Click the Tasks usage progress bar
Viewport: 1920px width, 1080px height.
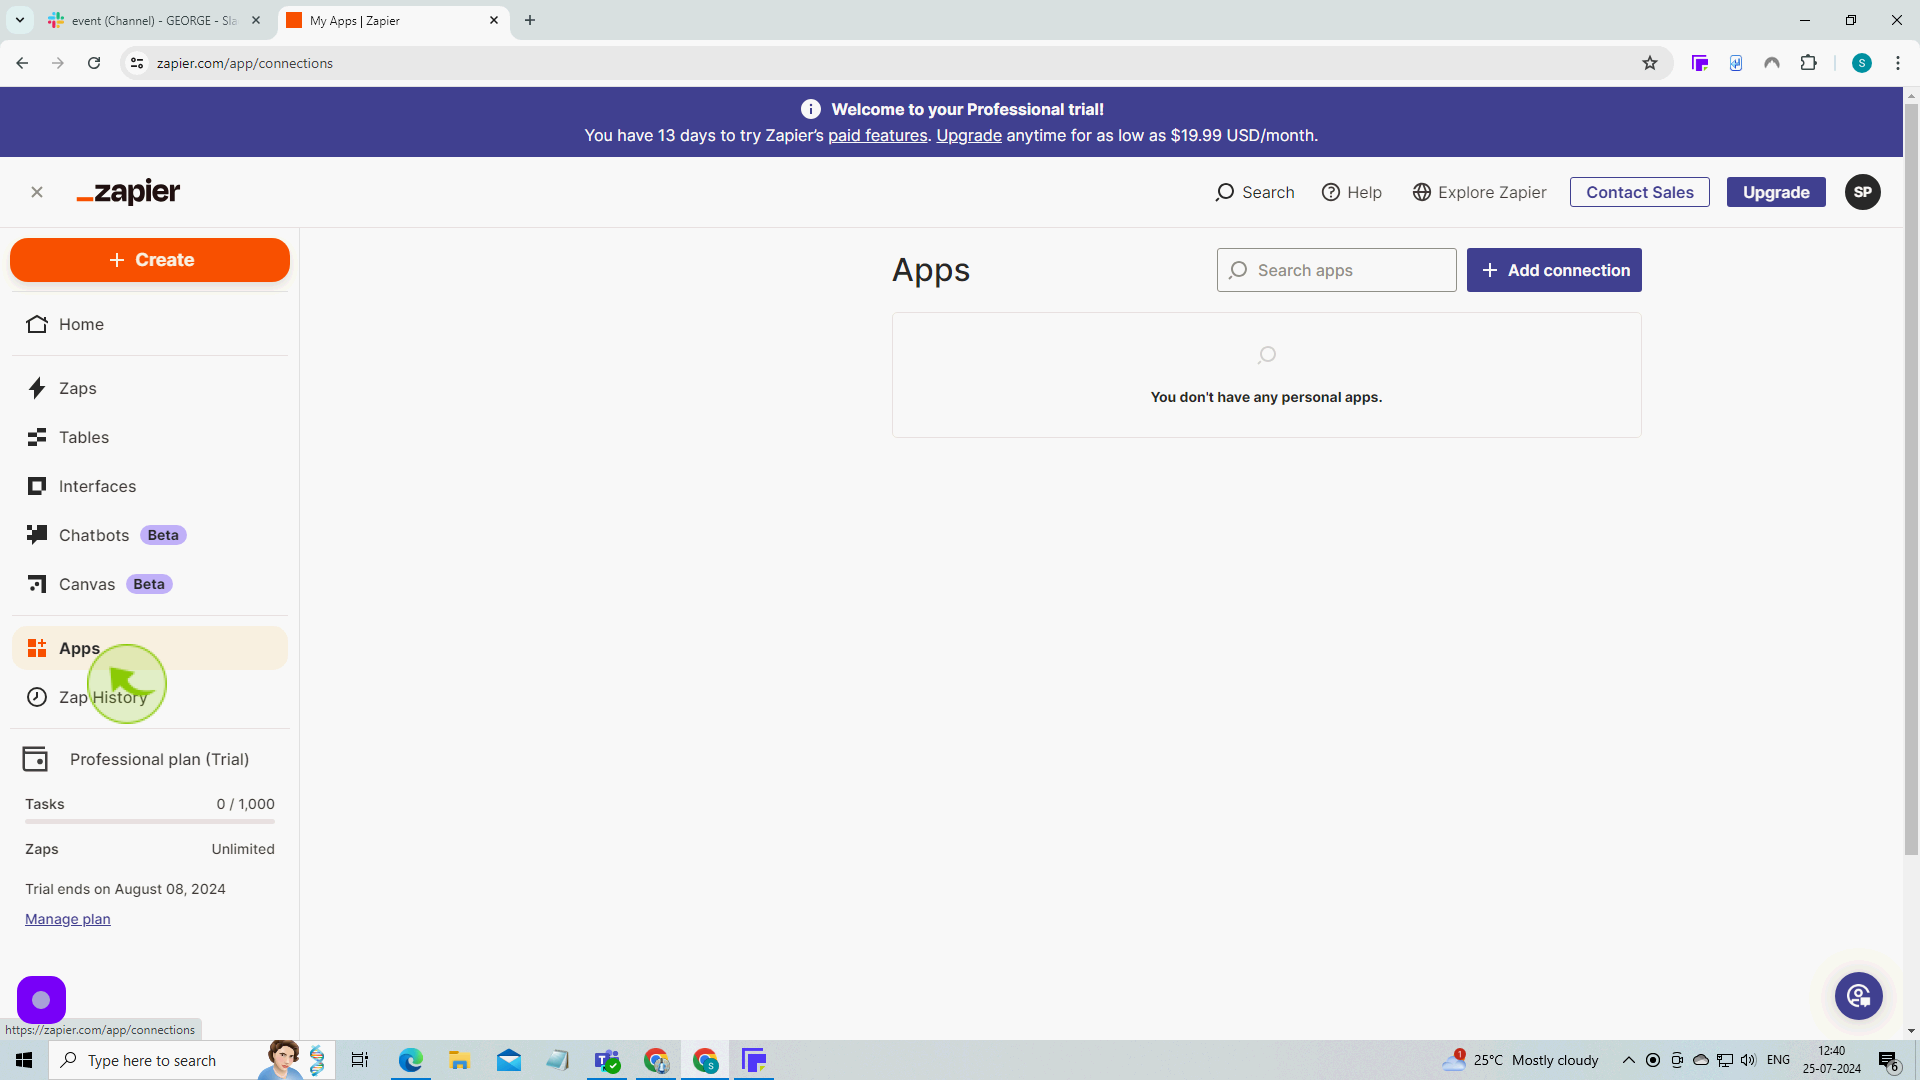click(150, 822)
